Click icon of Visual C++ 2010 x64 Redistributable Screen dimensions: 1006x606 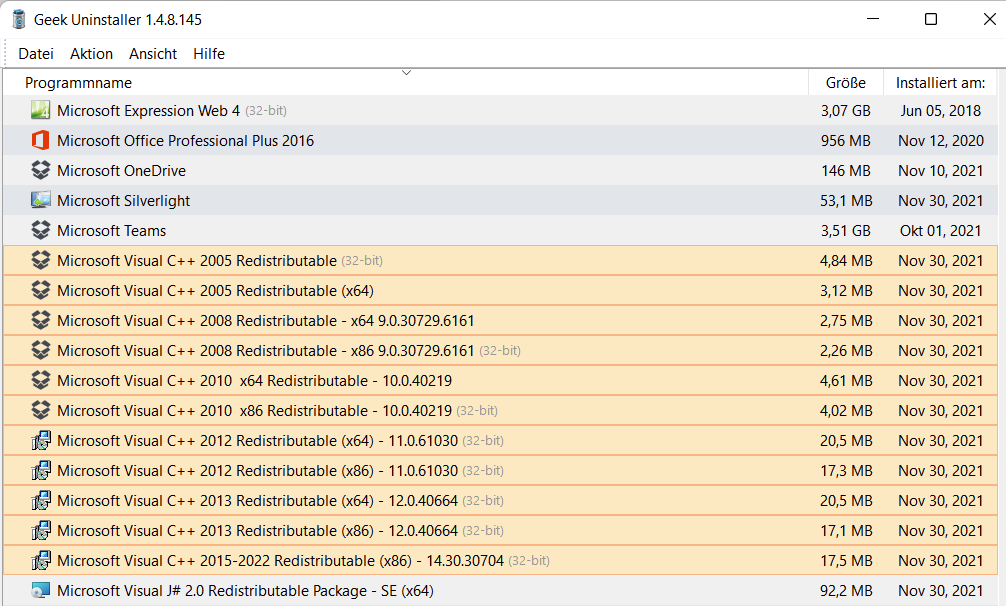40,380
